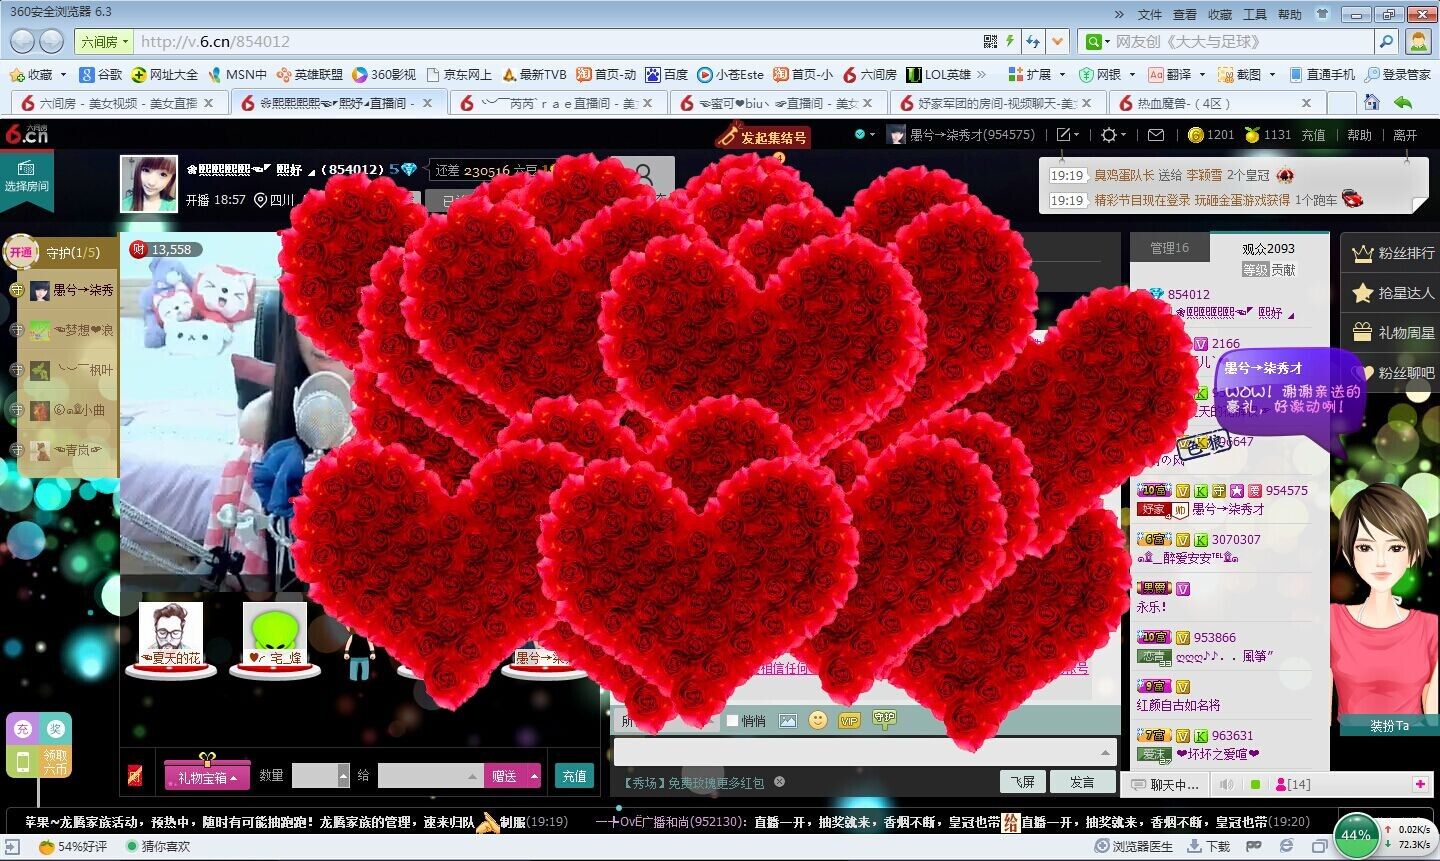The image size is (1440, 861).
Task: Click the 领取六币 tile
Action: point(55,762)
